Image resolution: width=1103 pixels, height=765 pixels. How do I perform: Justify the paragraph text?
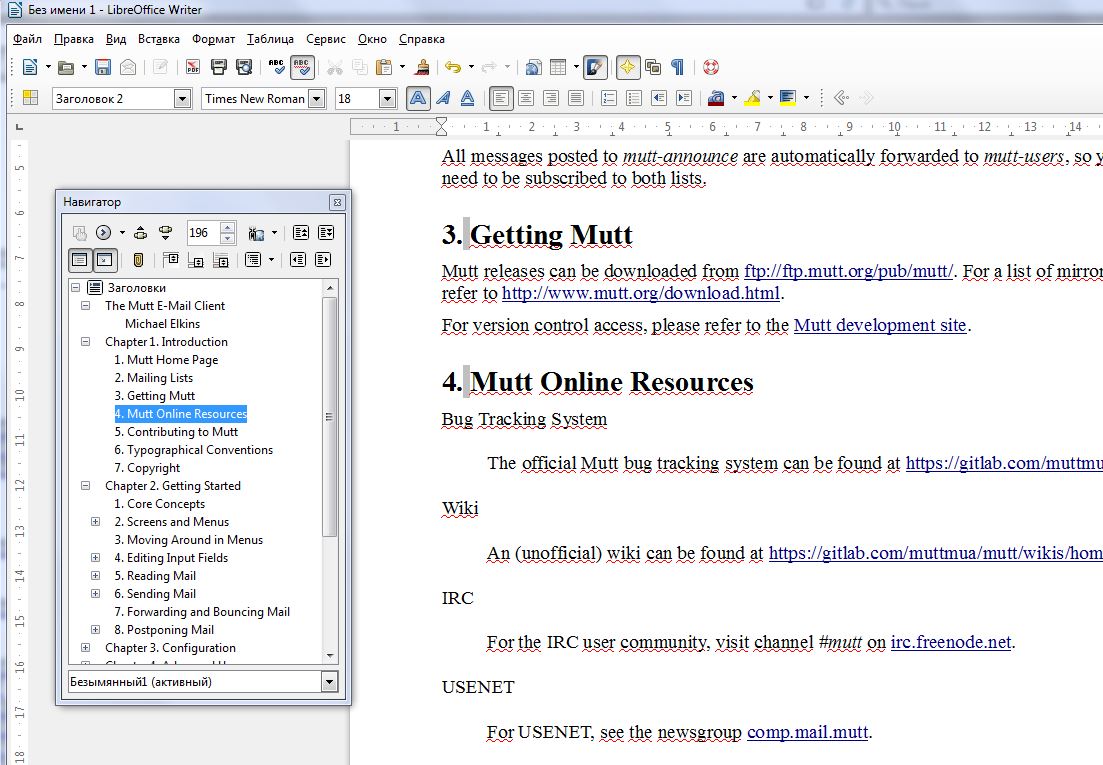[576, 98]
